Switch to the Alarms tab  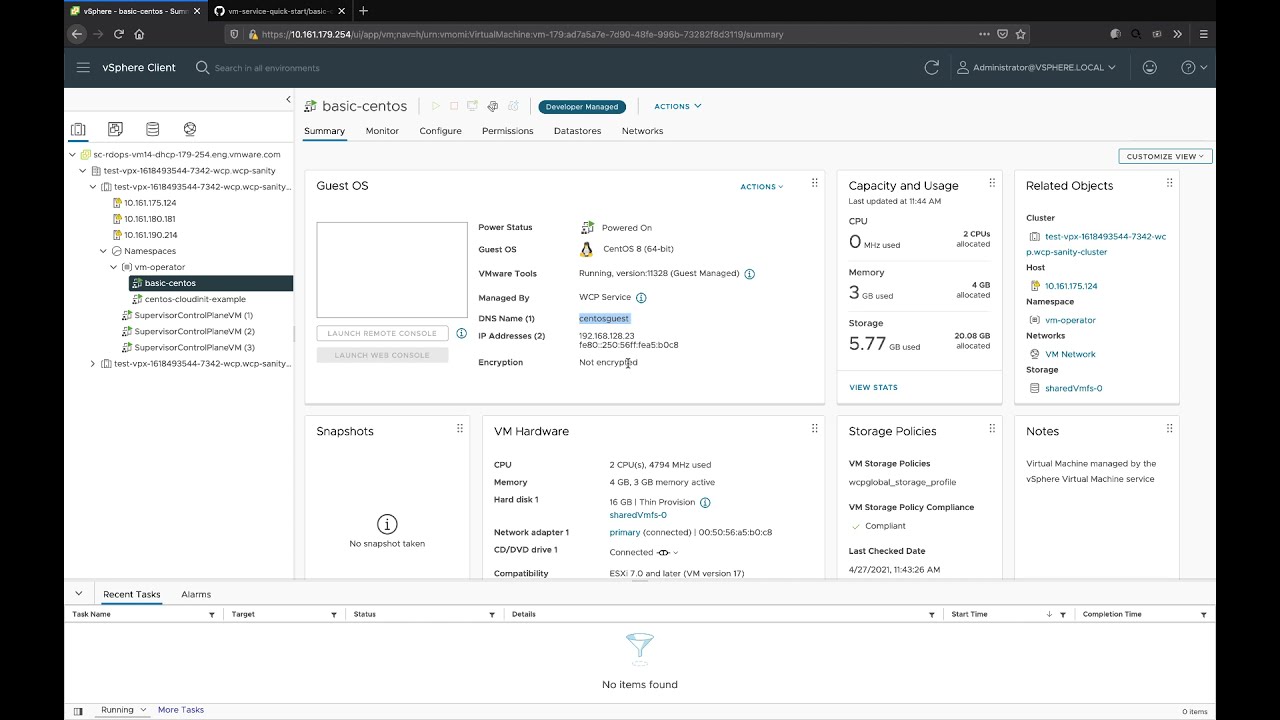tap(196, 595)
